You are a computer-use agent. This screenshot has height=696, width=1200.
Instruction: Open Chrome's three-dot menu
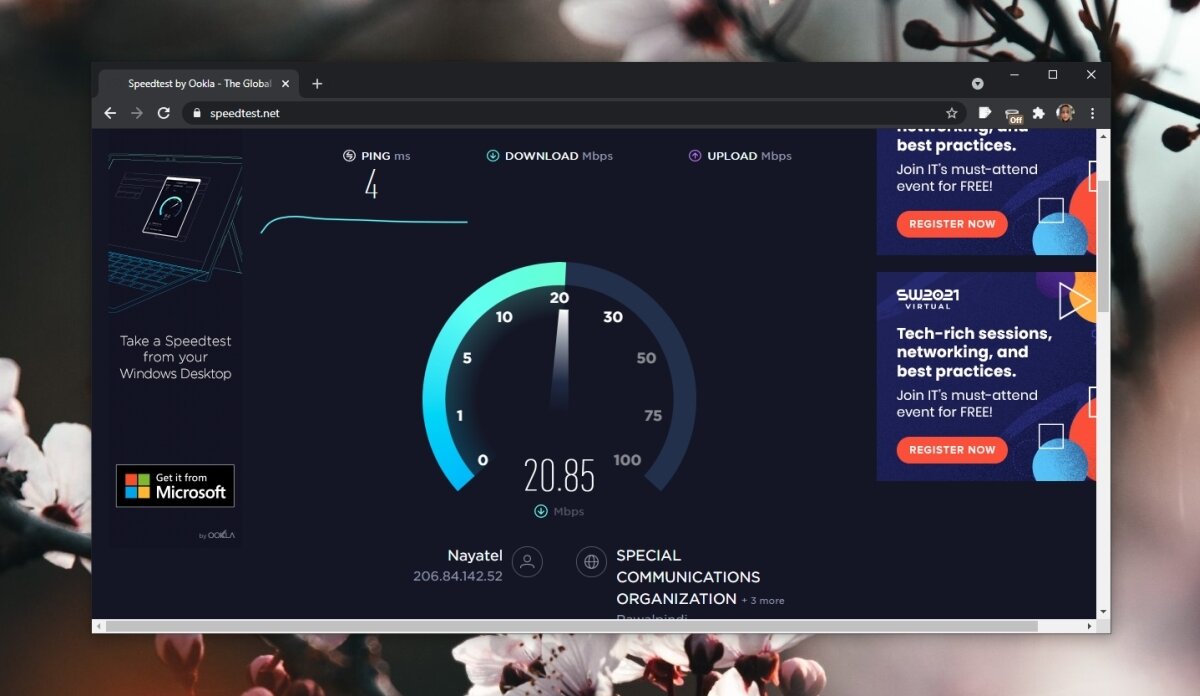point(1092,113)
